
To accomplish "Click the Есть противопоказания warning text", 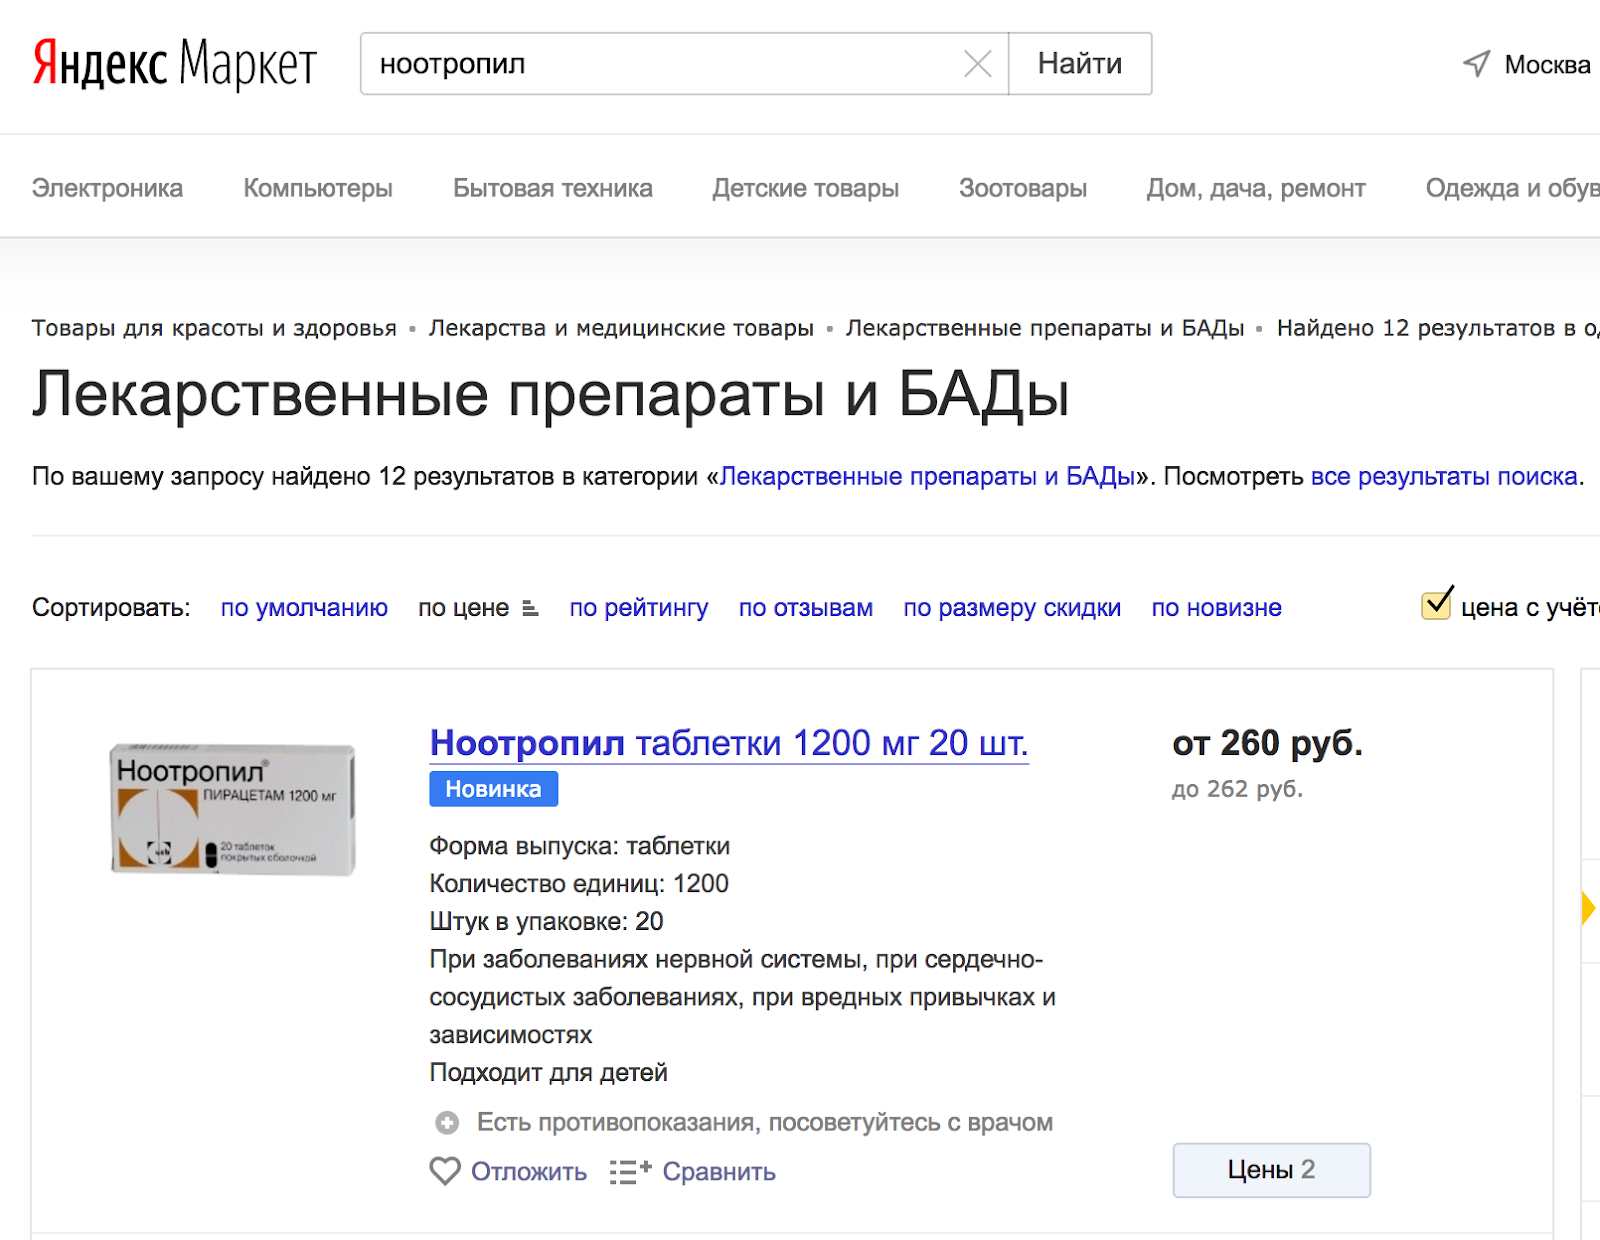I will 765,1123.
